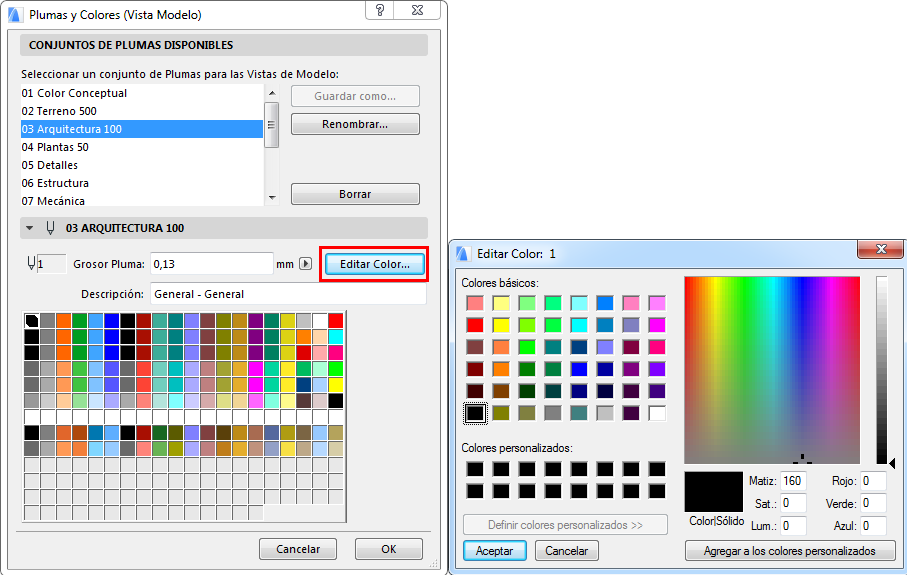Open the Editar Color... dialog
The image size is (907, 575).
tap(374, 264)
